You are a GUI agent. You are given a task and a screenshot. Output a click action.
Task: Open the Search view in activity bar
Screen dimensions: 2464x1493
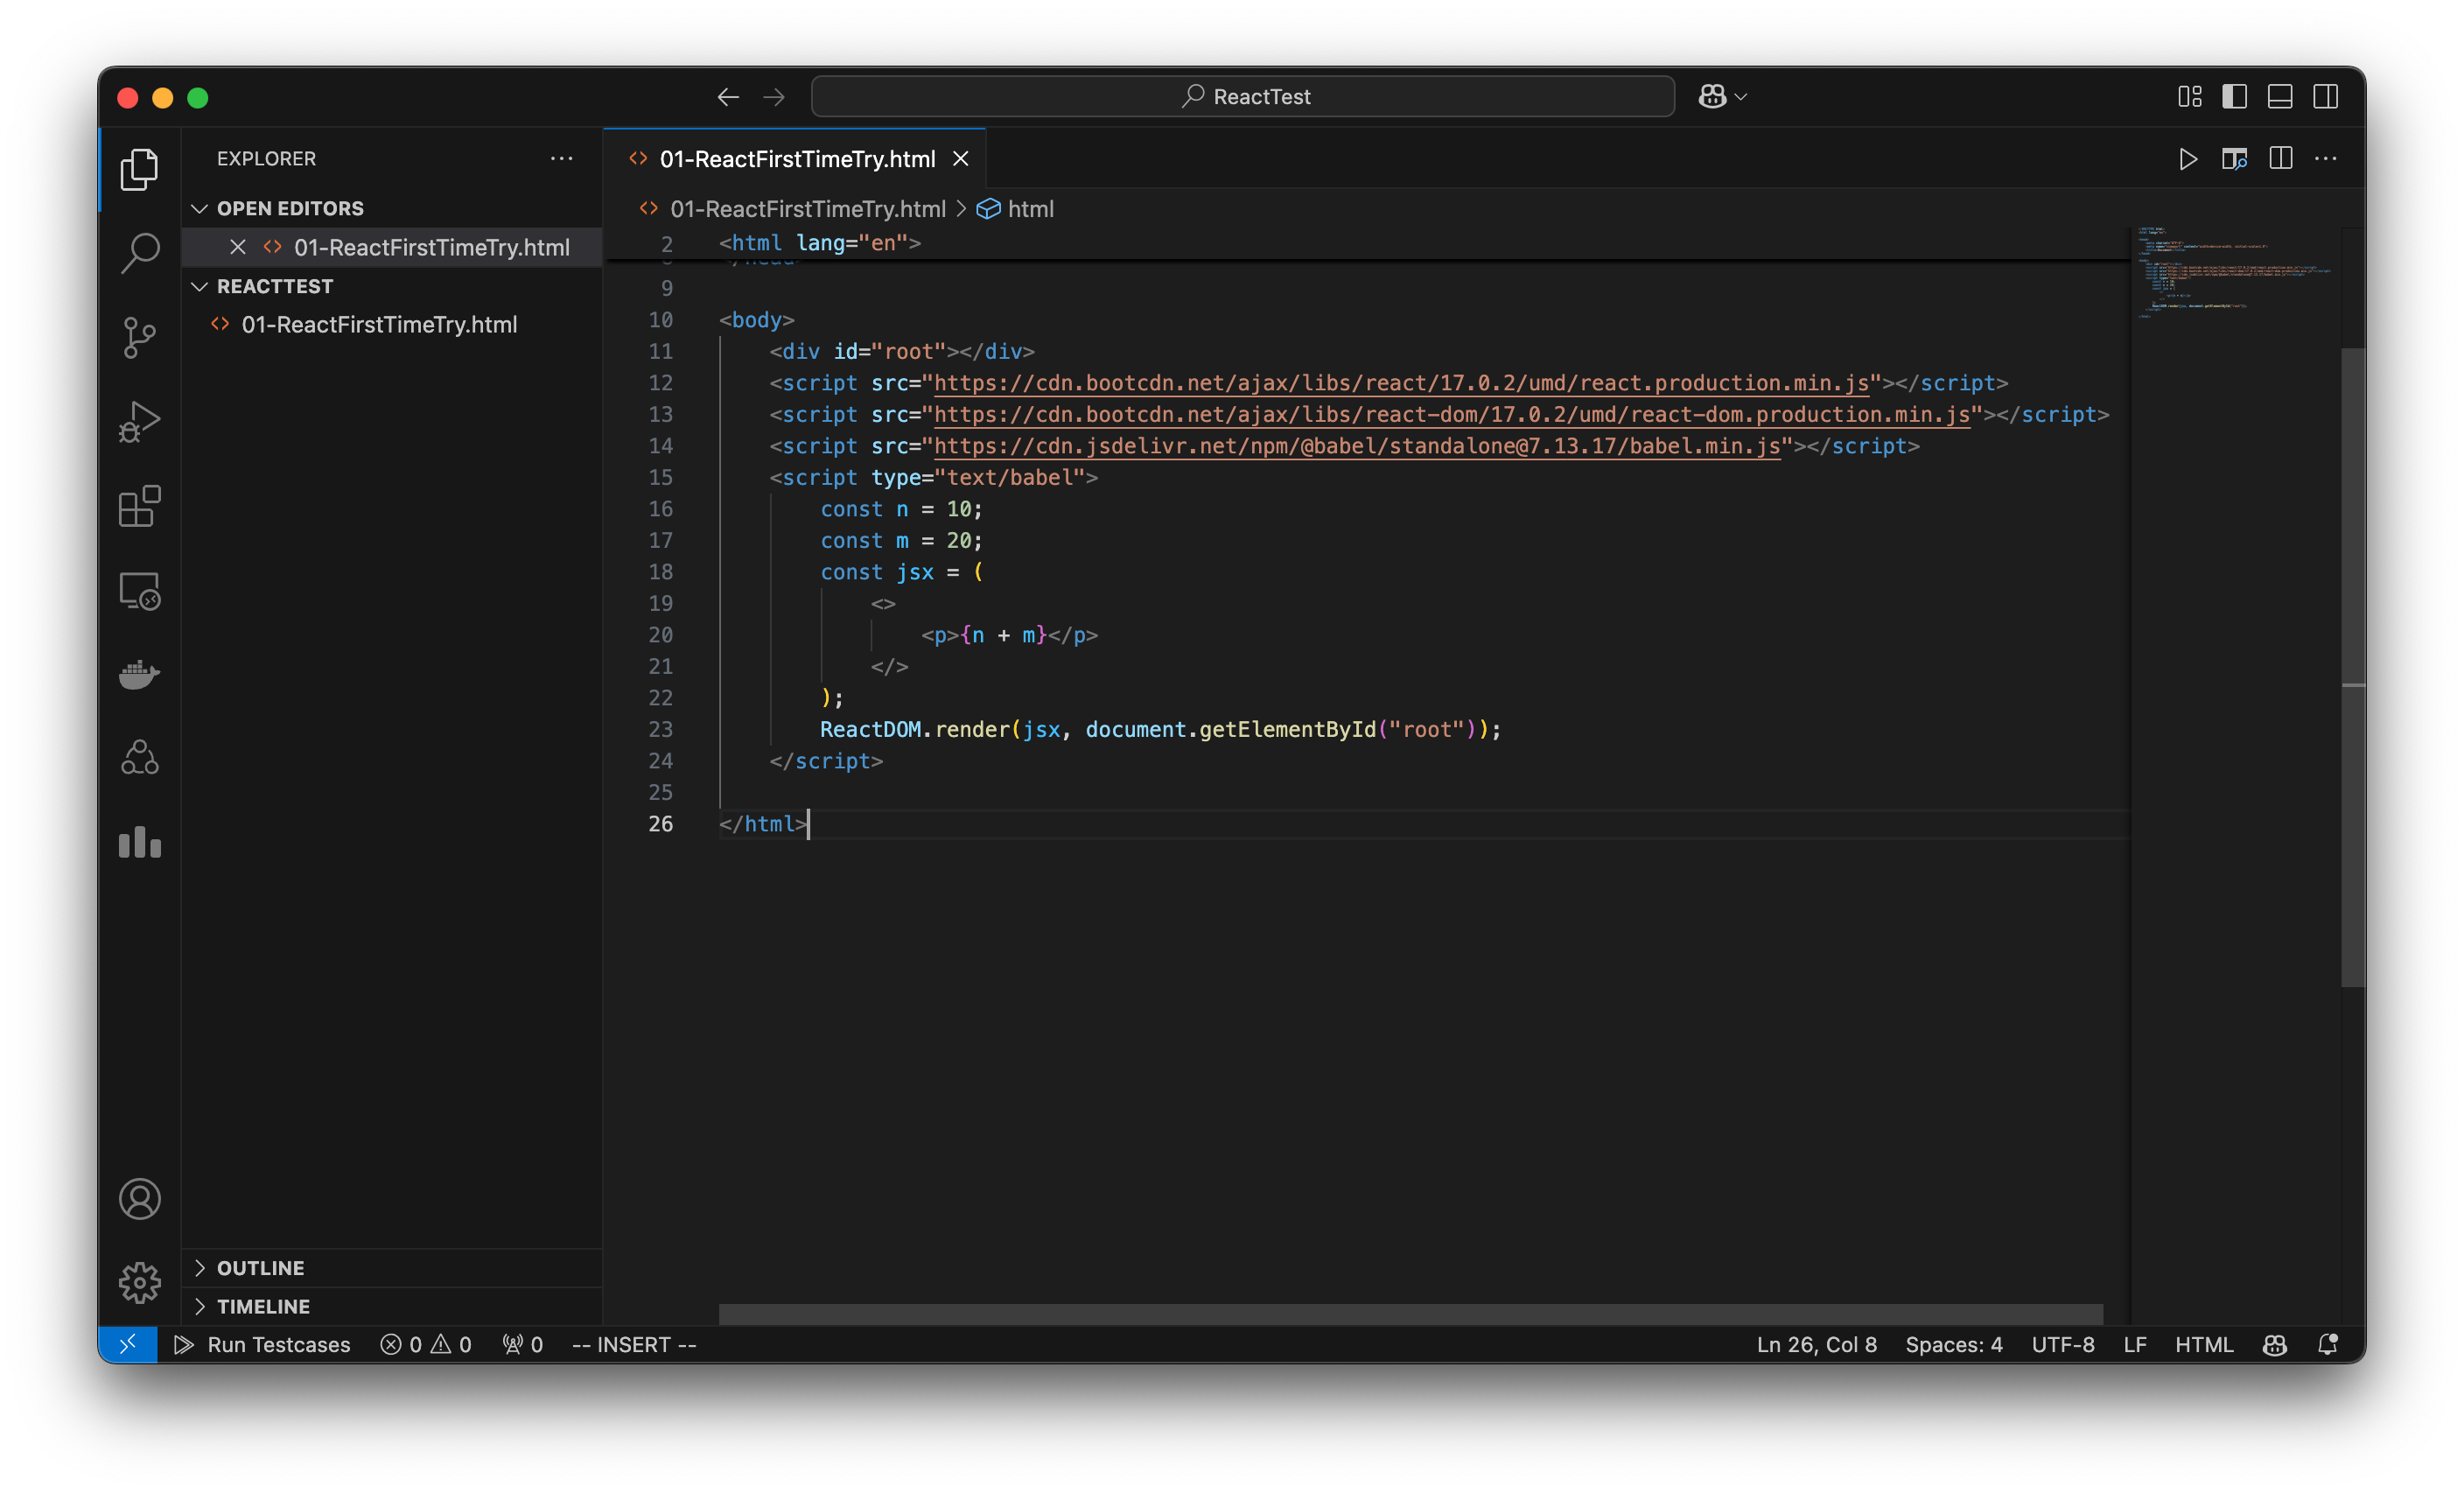click(139, 253)
